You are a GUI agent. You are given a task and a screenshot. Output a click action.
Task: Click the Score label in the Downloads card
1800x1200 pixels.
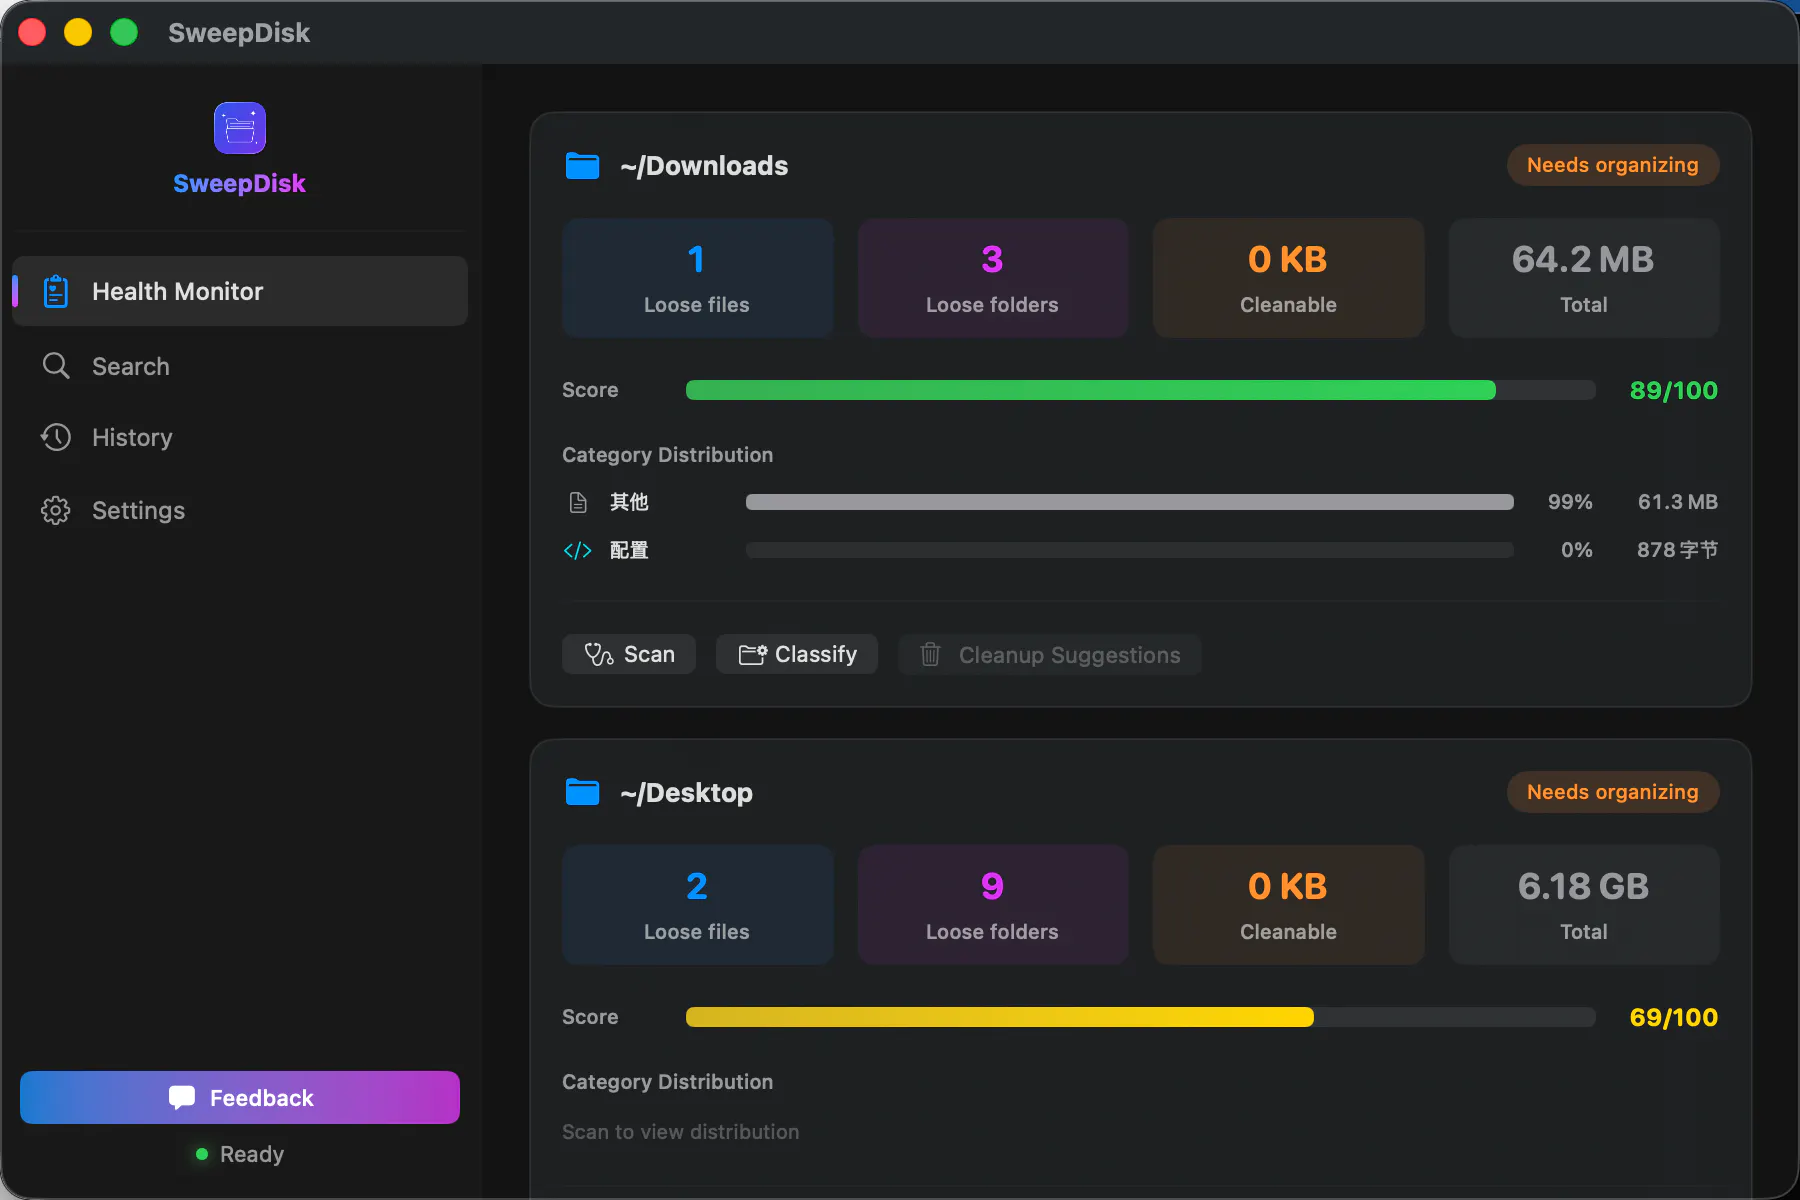click(x=590, y=390)
